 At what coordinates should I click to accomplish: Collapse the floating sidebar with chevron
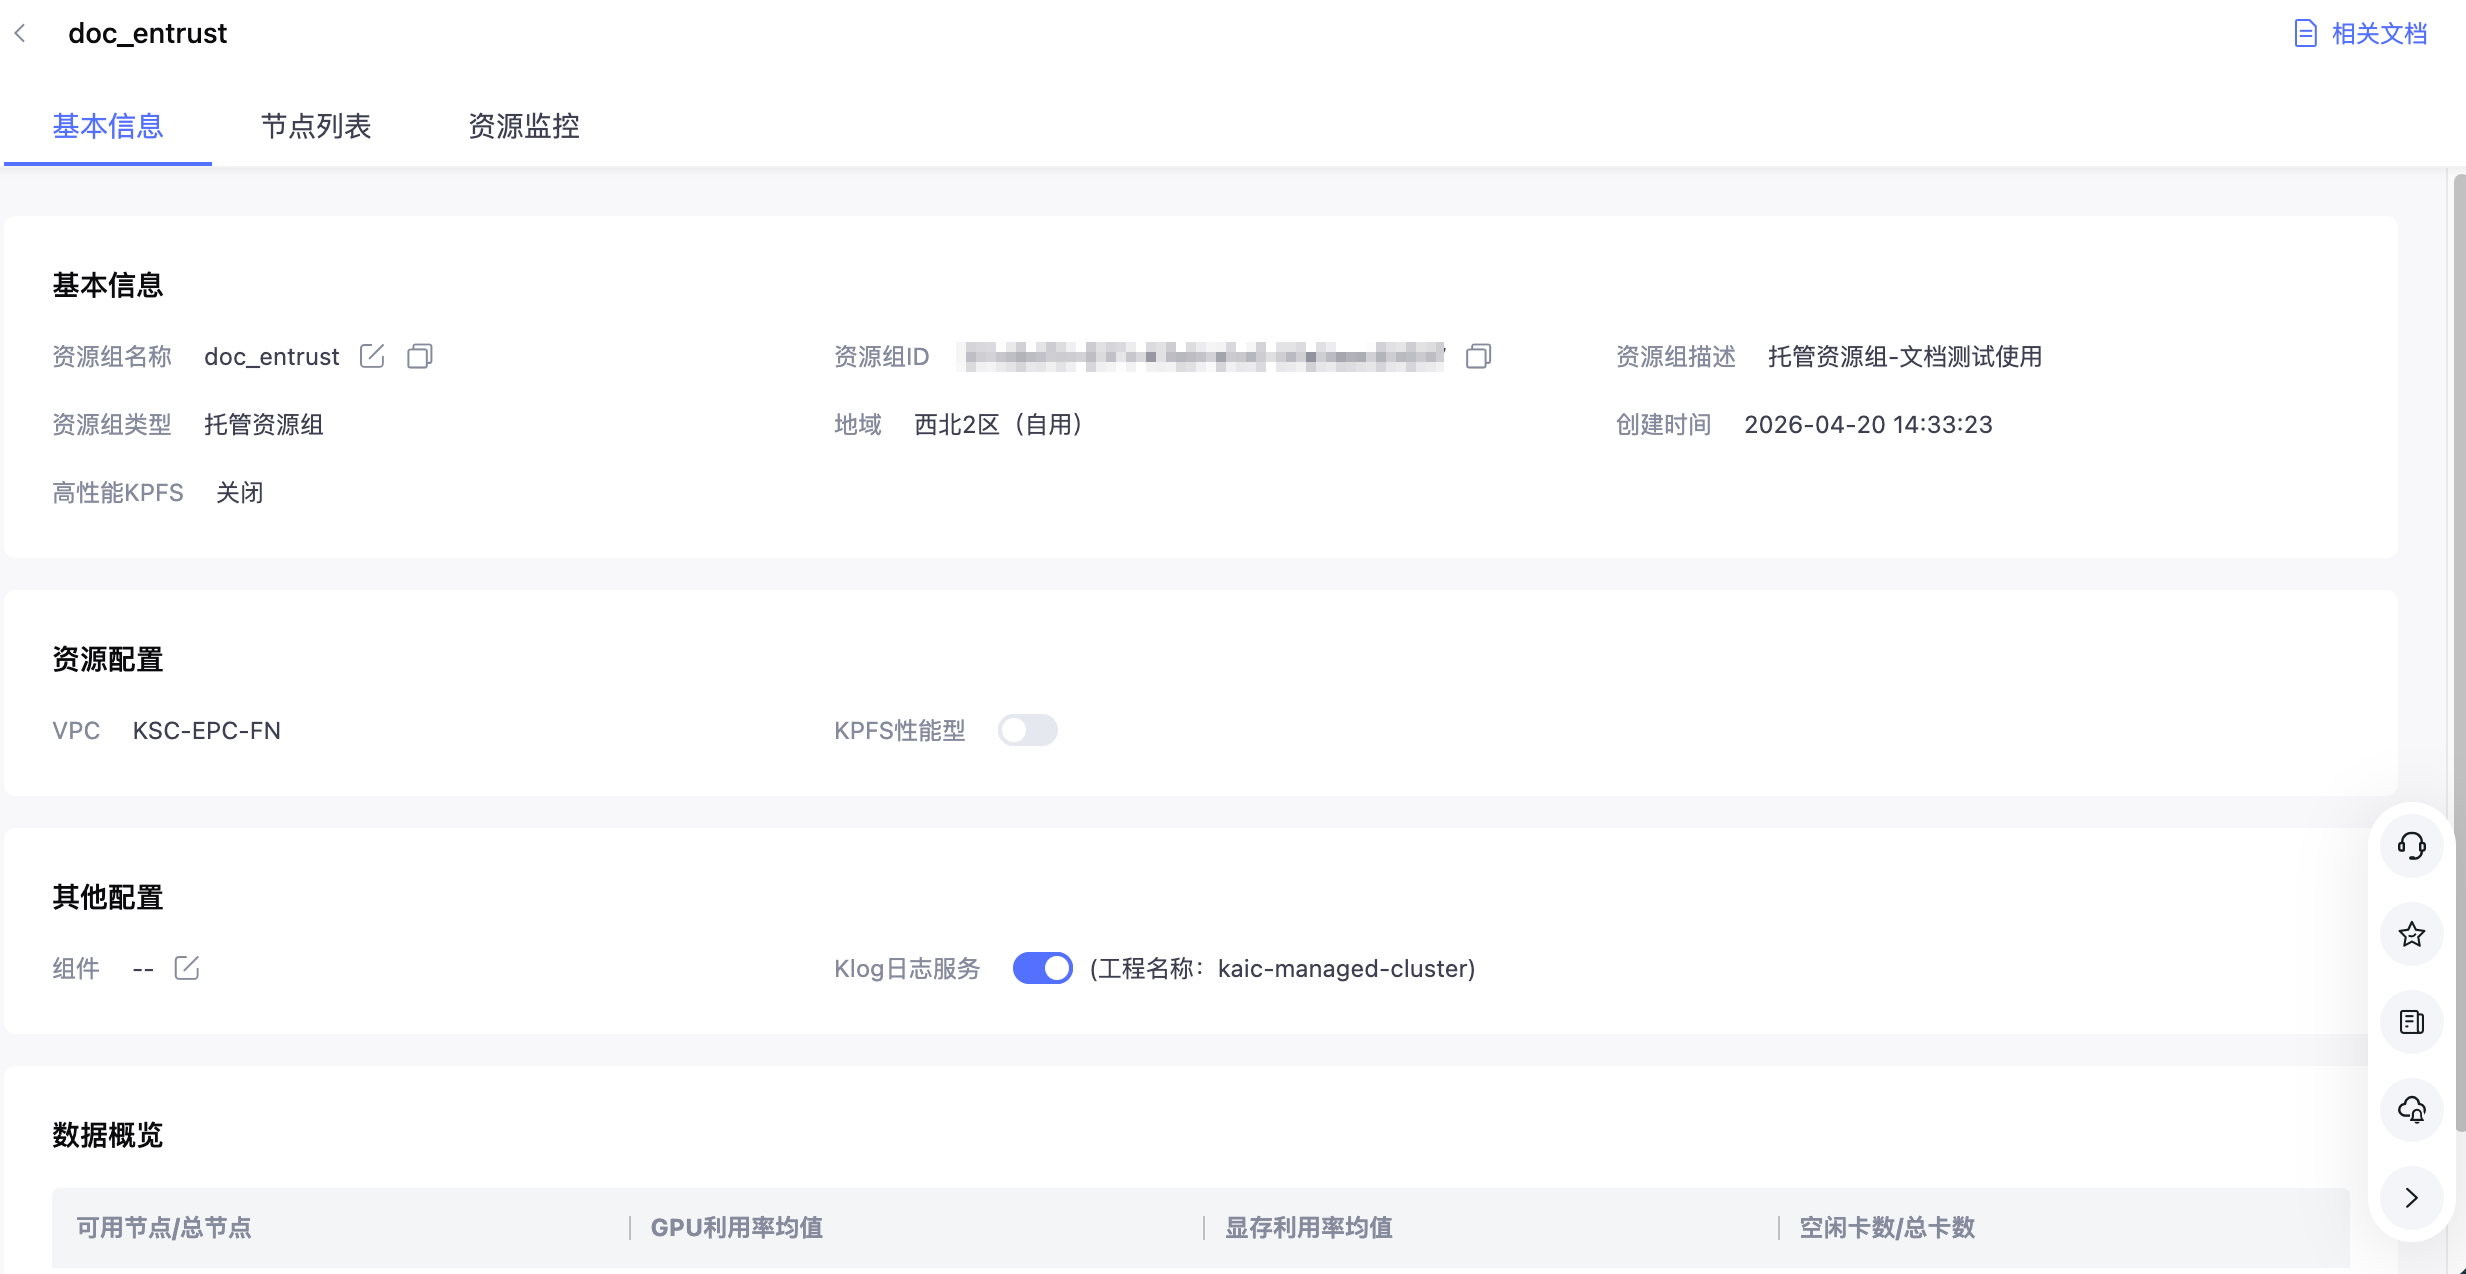pos(2411,1198)
